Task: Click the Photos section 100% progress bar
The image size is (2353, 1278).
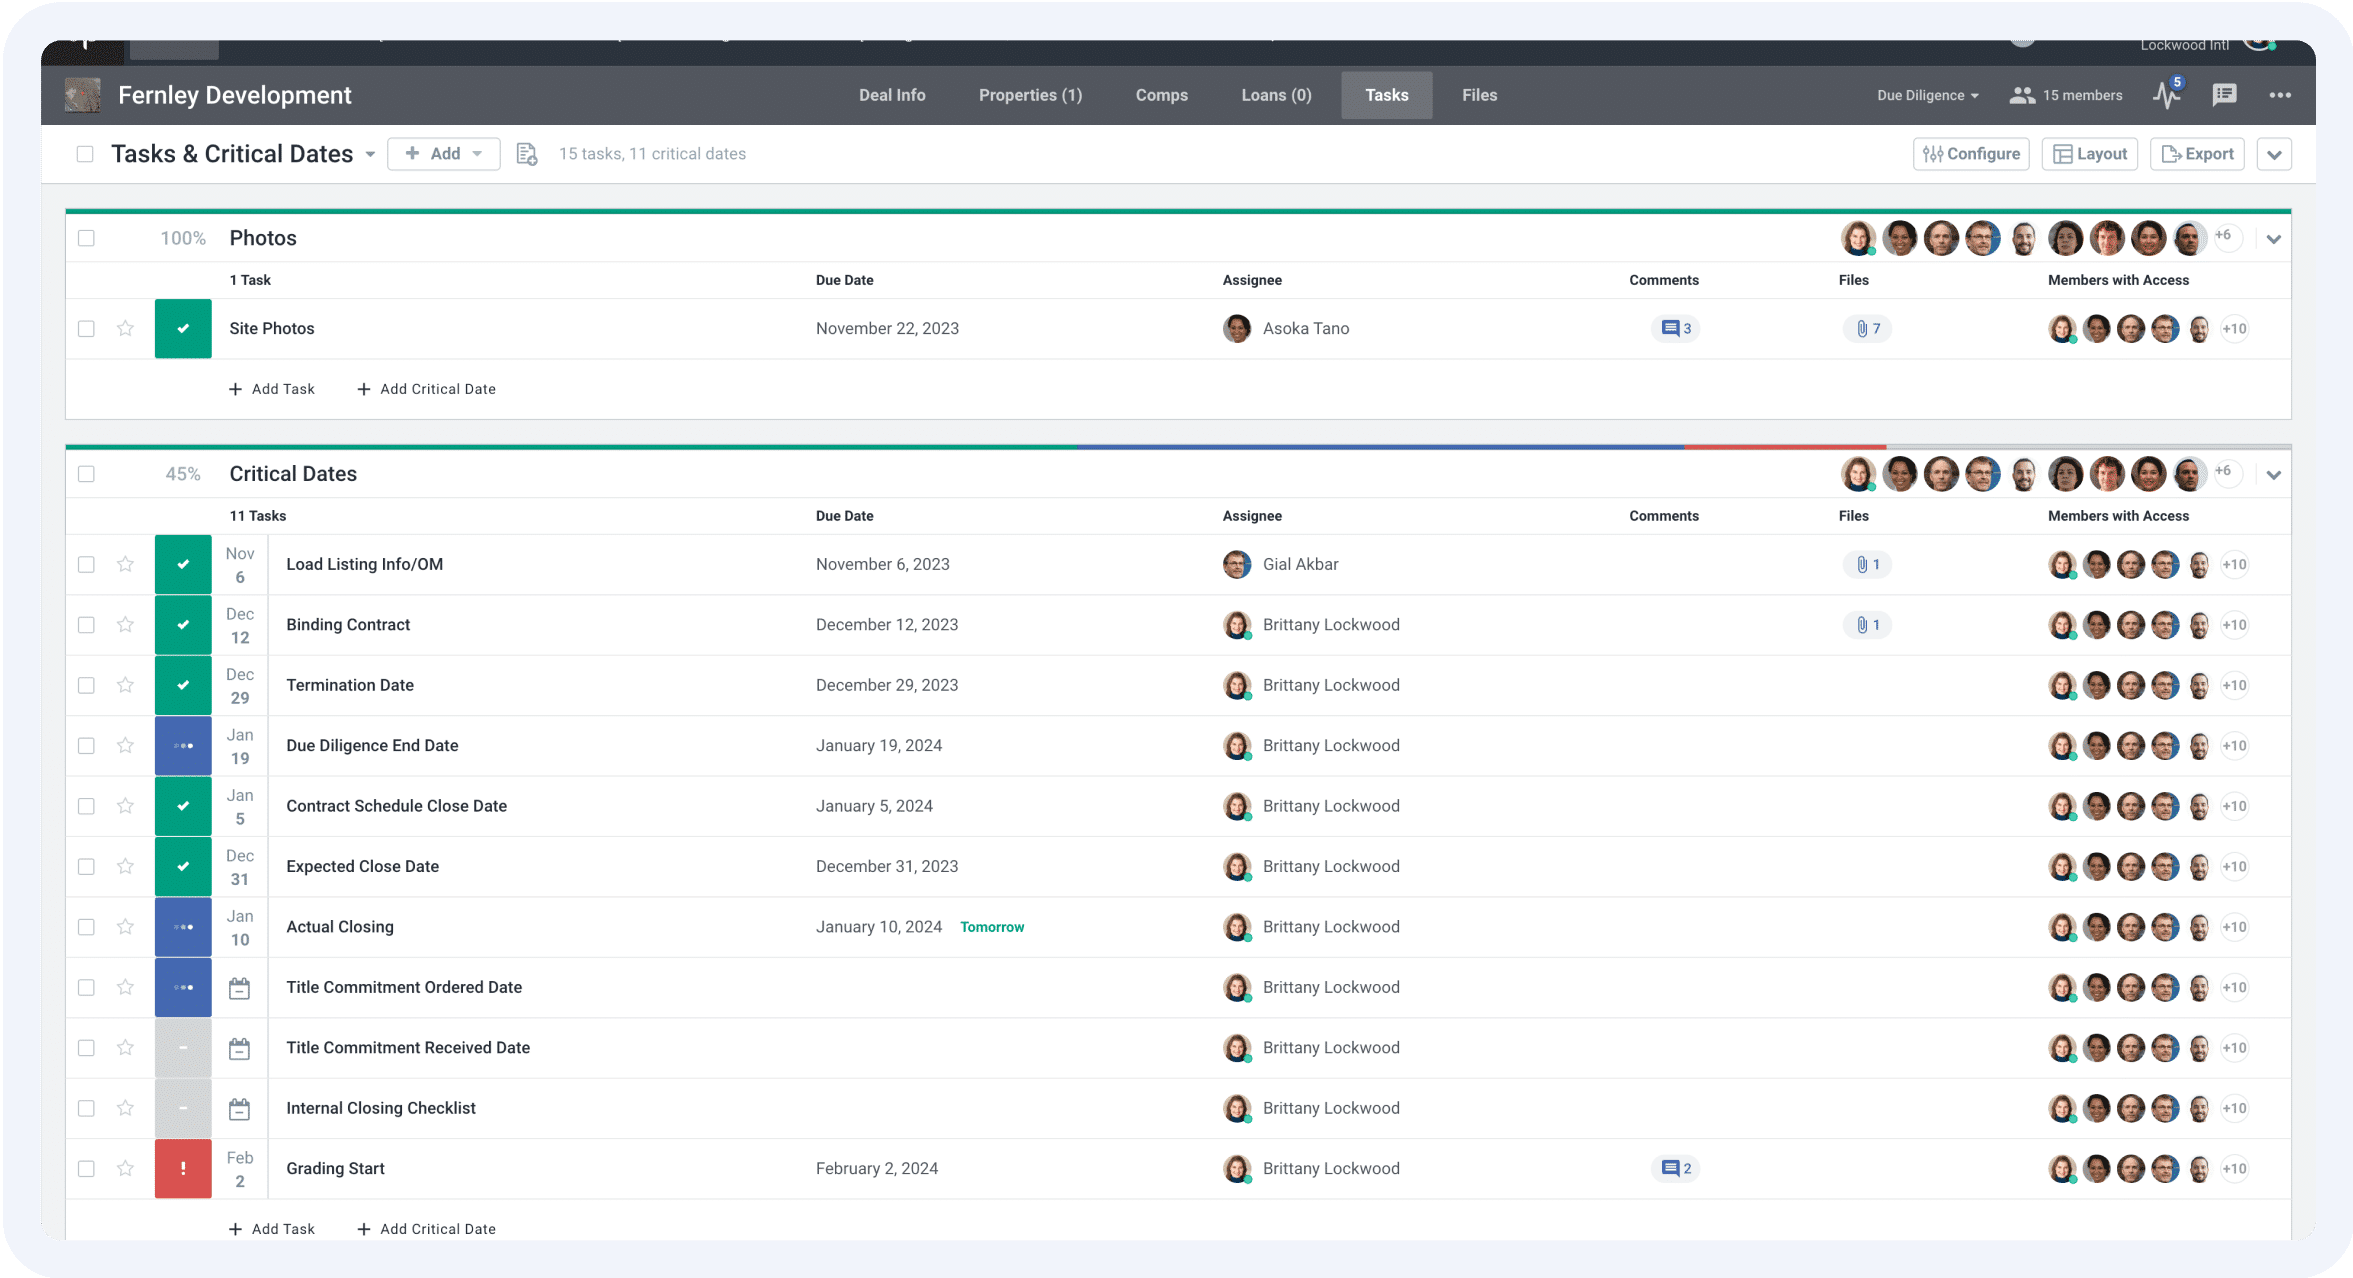Action: coord(1178,211)
